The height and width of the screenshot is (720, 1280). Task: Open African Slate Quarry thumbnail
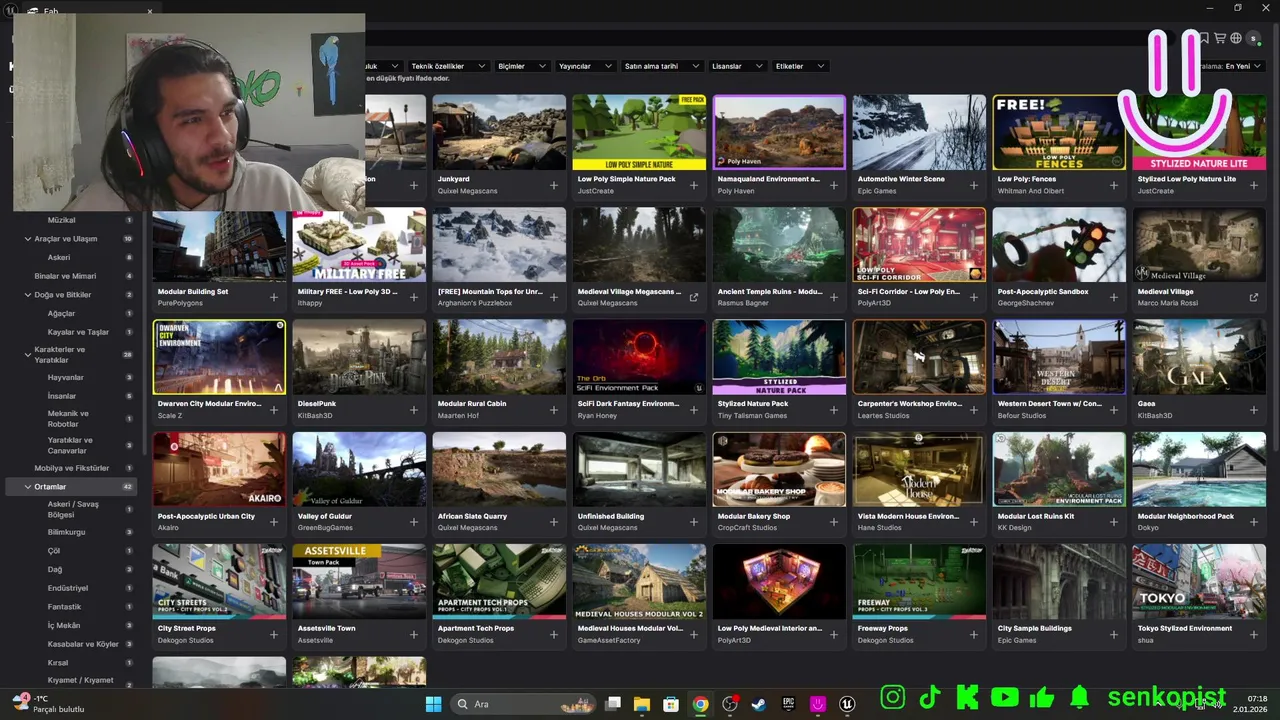[499, 469]
